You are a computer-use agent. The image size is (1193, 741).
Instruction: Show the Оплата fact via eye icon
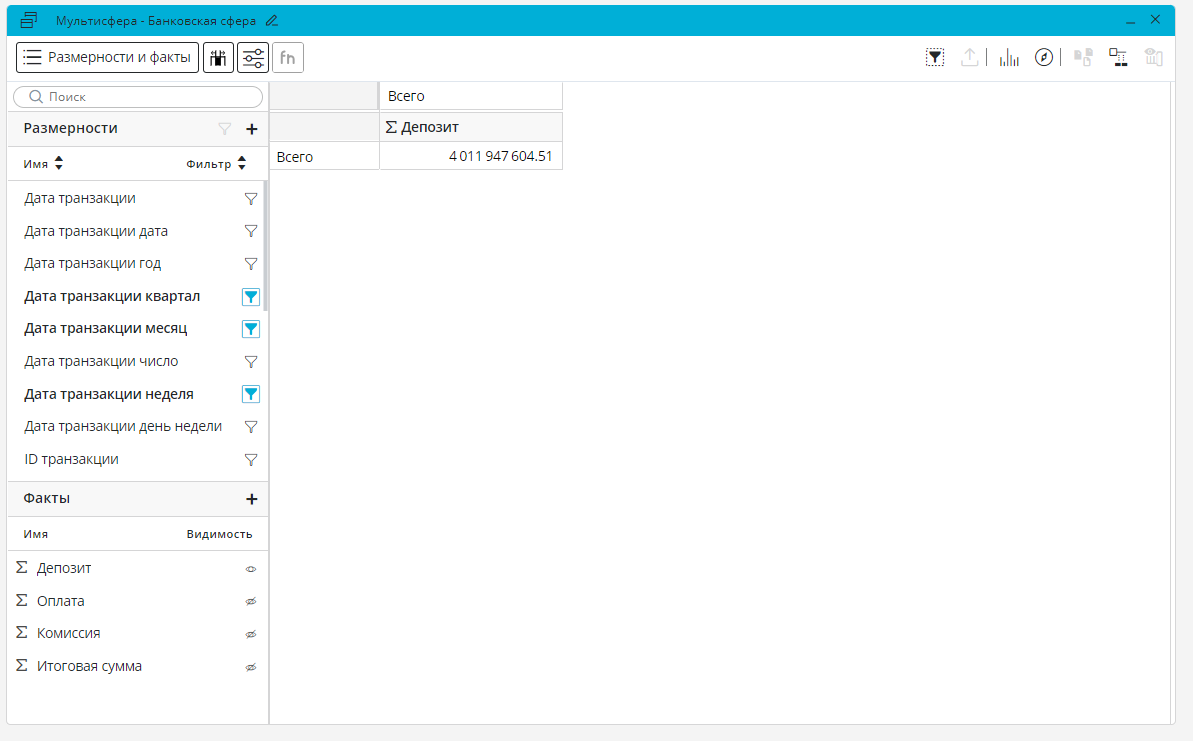point(251,602)
